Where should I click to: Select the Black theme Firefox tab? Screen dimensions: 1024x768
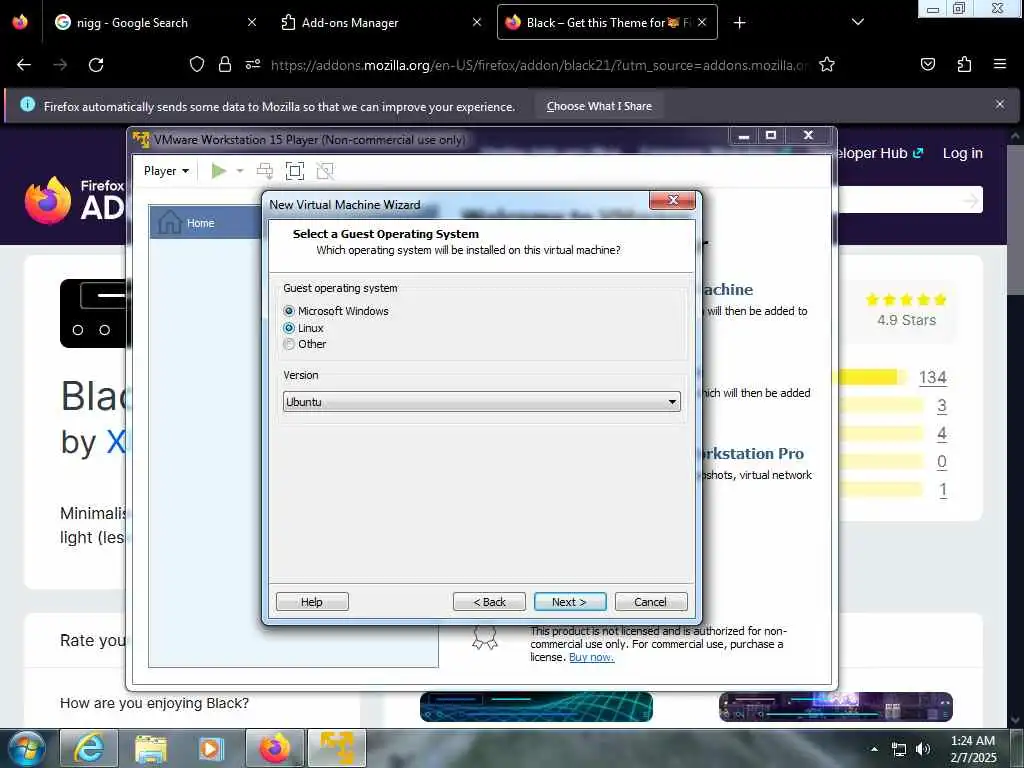[x=607, y=22]
